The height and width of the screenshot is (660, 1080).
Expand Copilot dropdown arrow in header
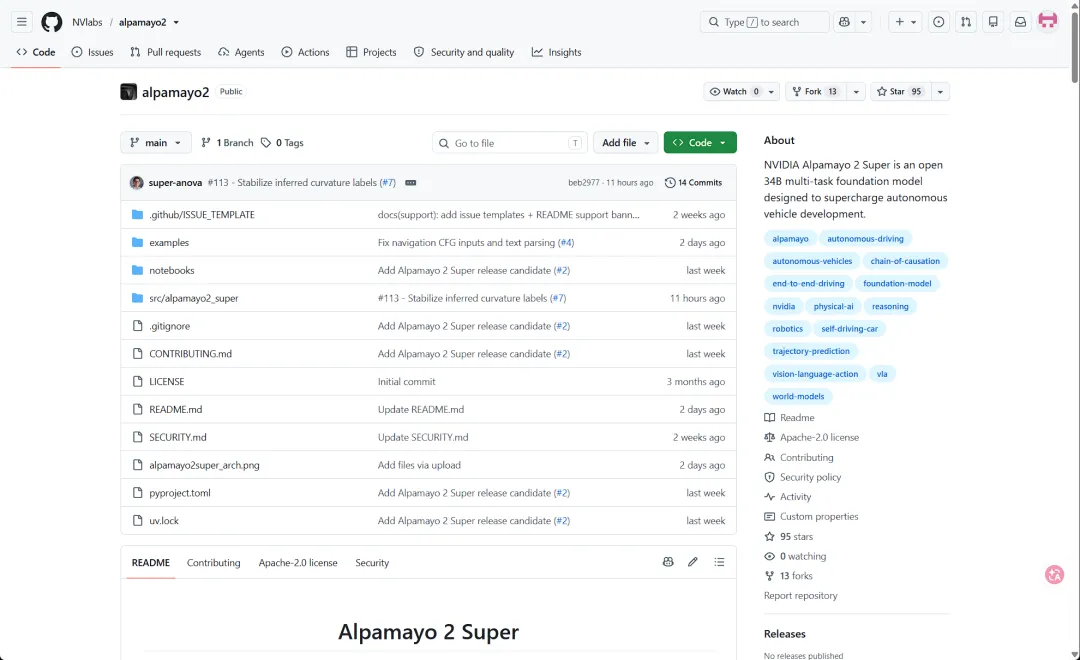[863, 22]
